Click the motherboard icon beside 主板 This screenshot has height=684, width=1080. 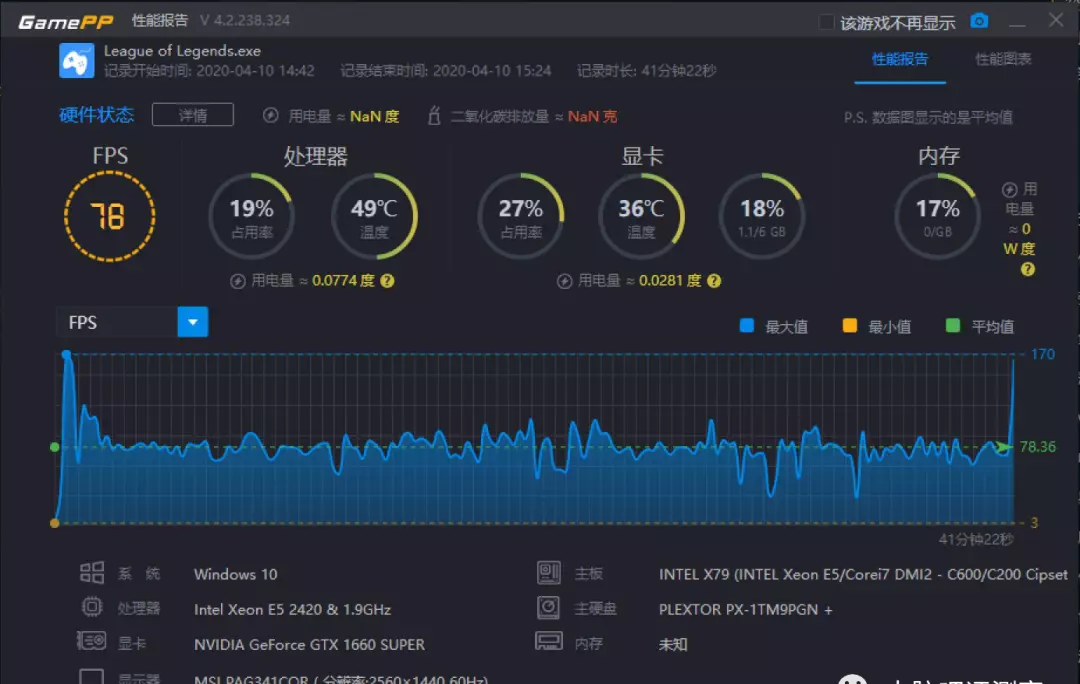(x=549, y=573)
